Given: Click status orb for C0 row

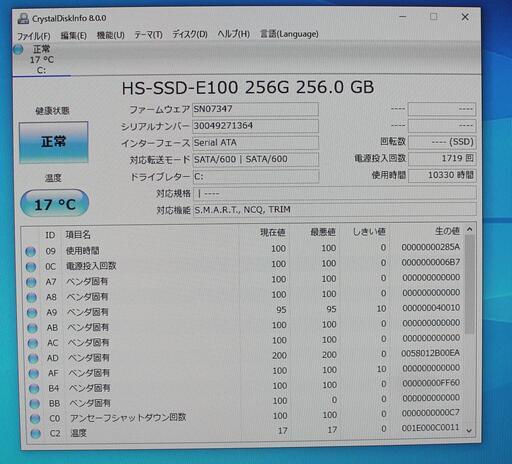Looking at the screenshot, I should [35, 419].
